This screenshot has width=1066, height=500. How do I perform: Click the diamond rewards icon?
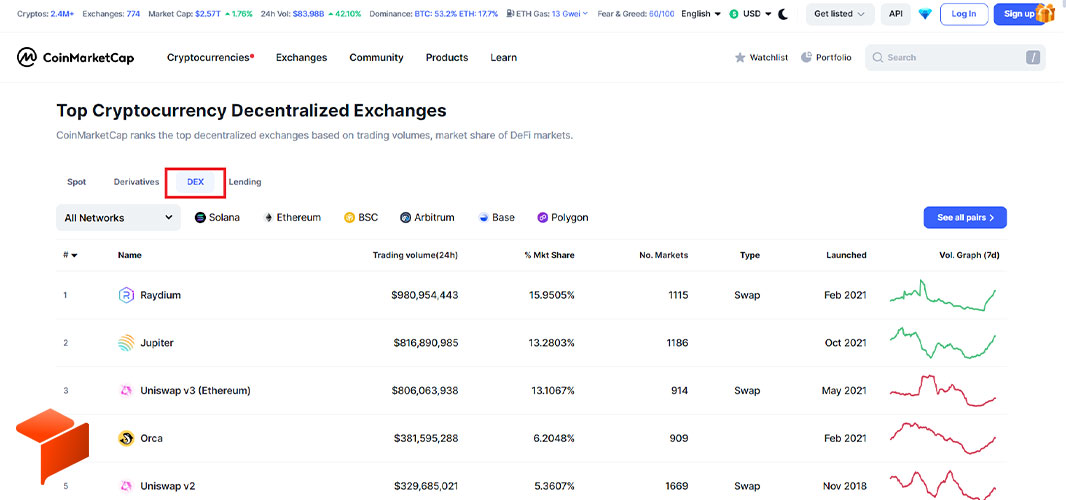pyautogui.click(x=925, y=14)
